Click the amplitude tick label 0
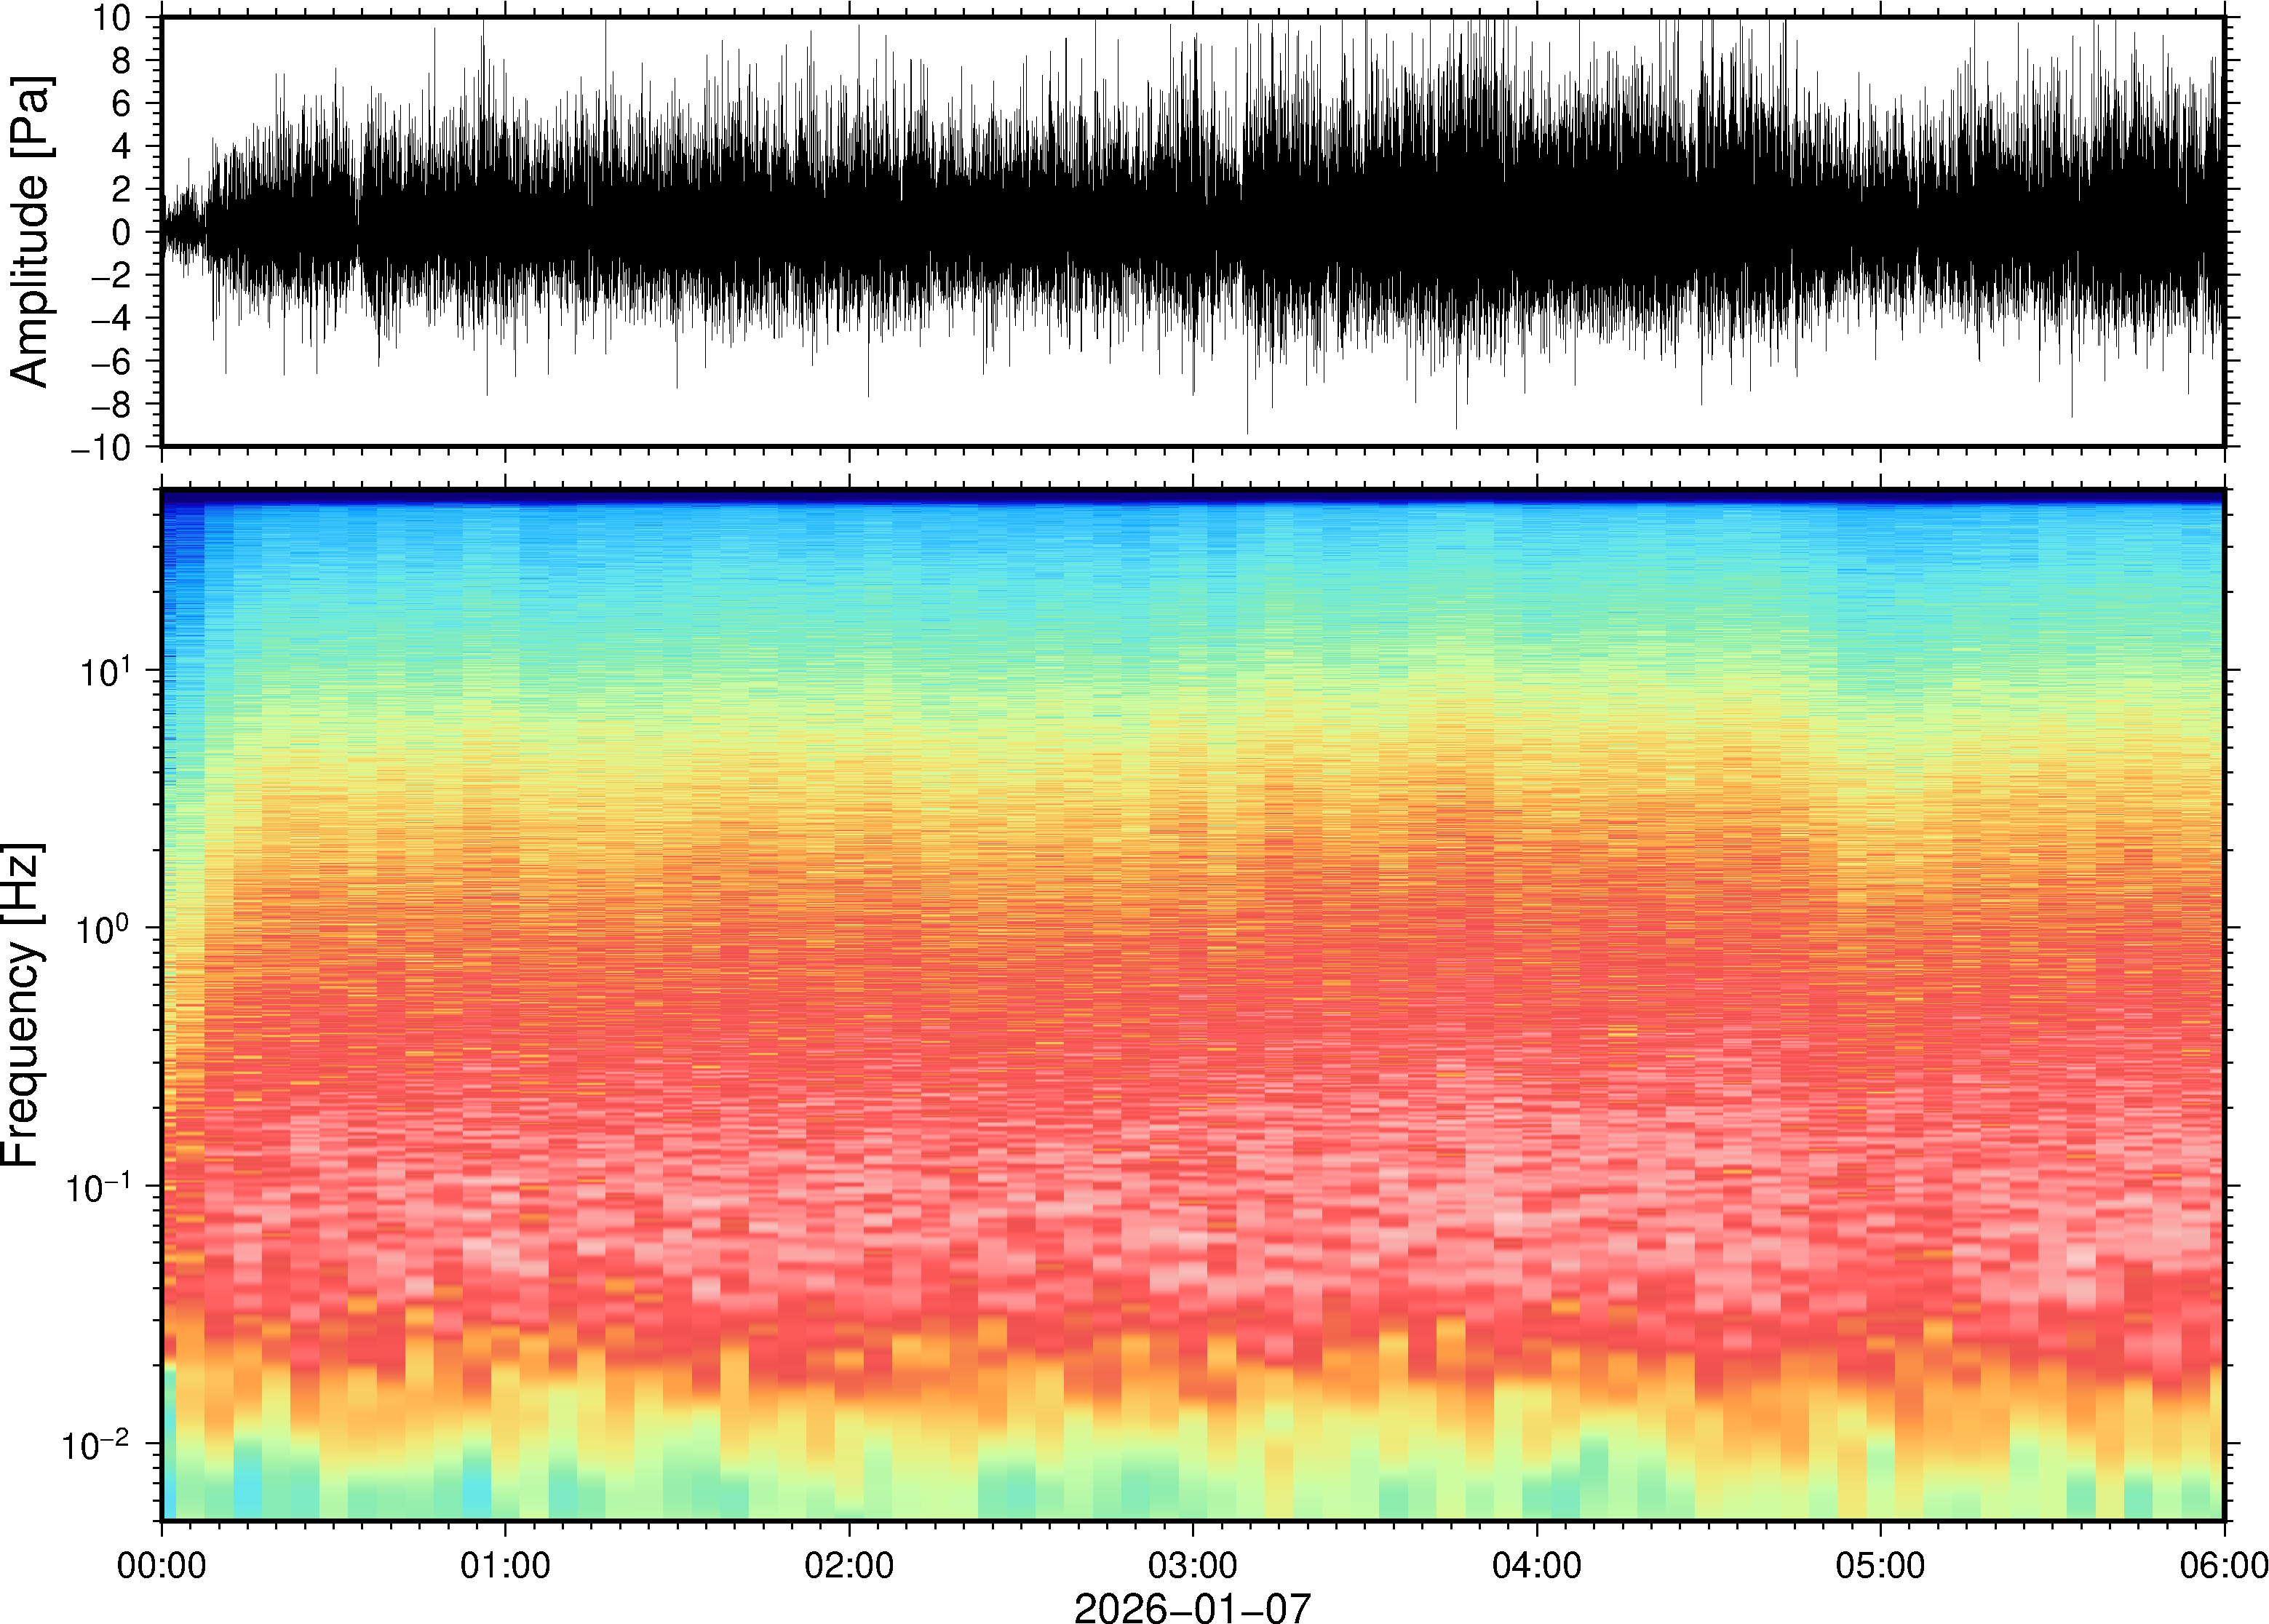 tap(122, 233)
